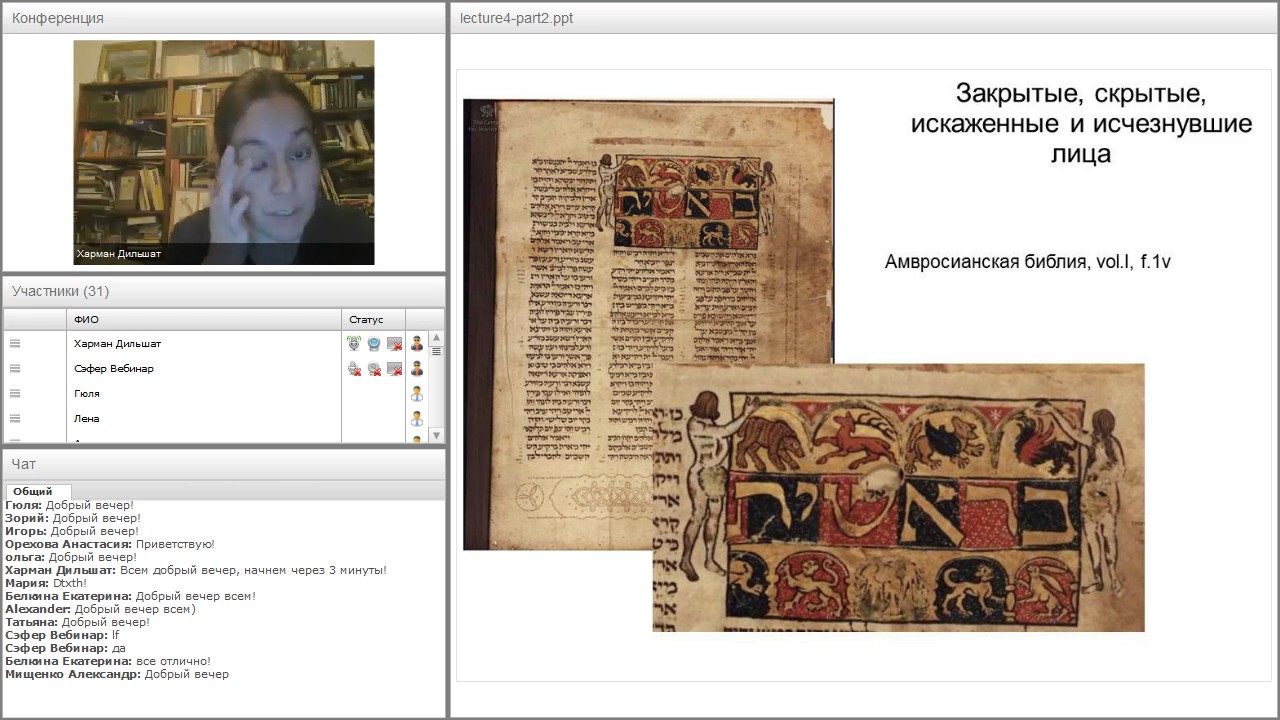Screen dimensions: 1280x720
Task: Click the participants list scrollbar thumb
Action: point(436,351)
